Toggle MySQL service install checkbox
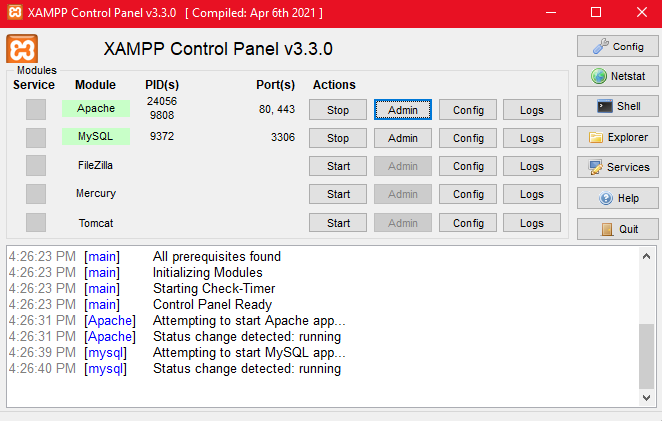The image size is (662, 421). coord(36,138)
